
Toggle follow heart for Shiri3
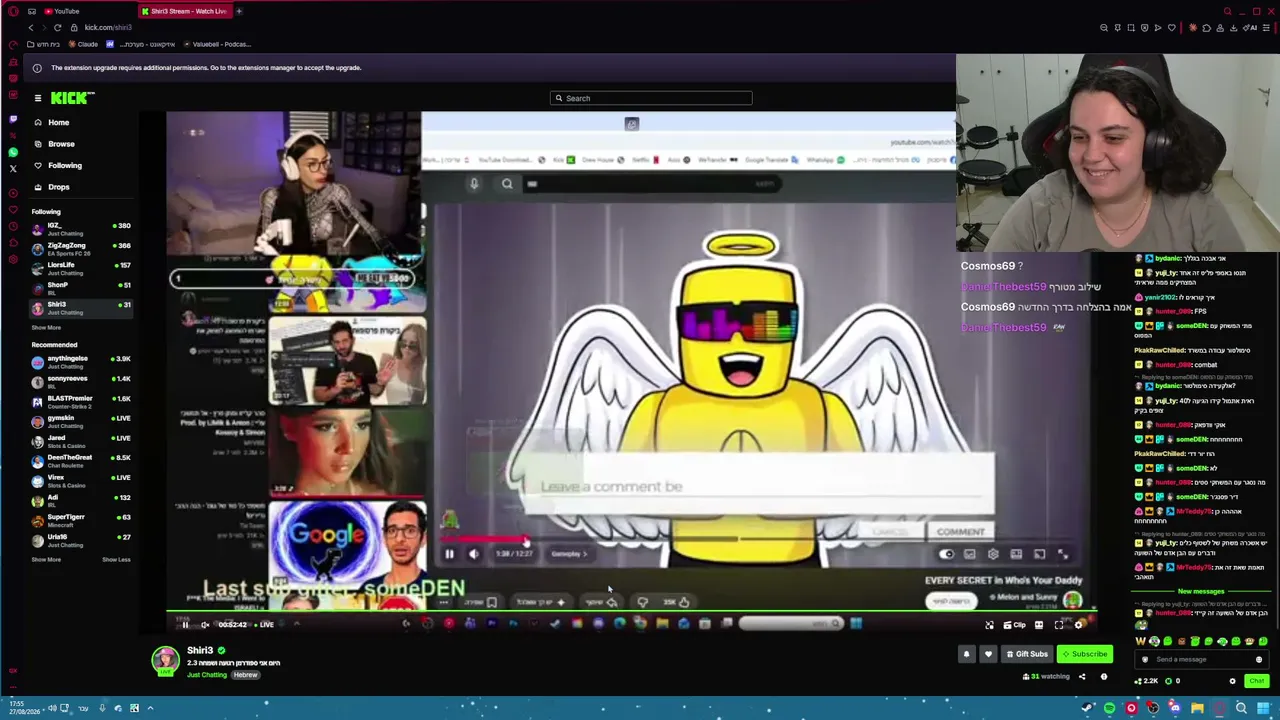(988, 654)
